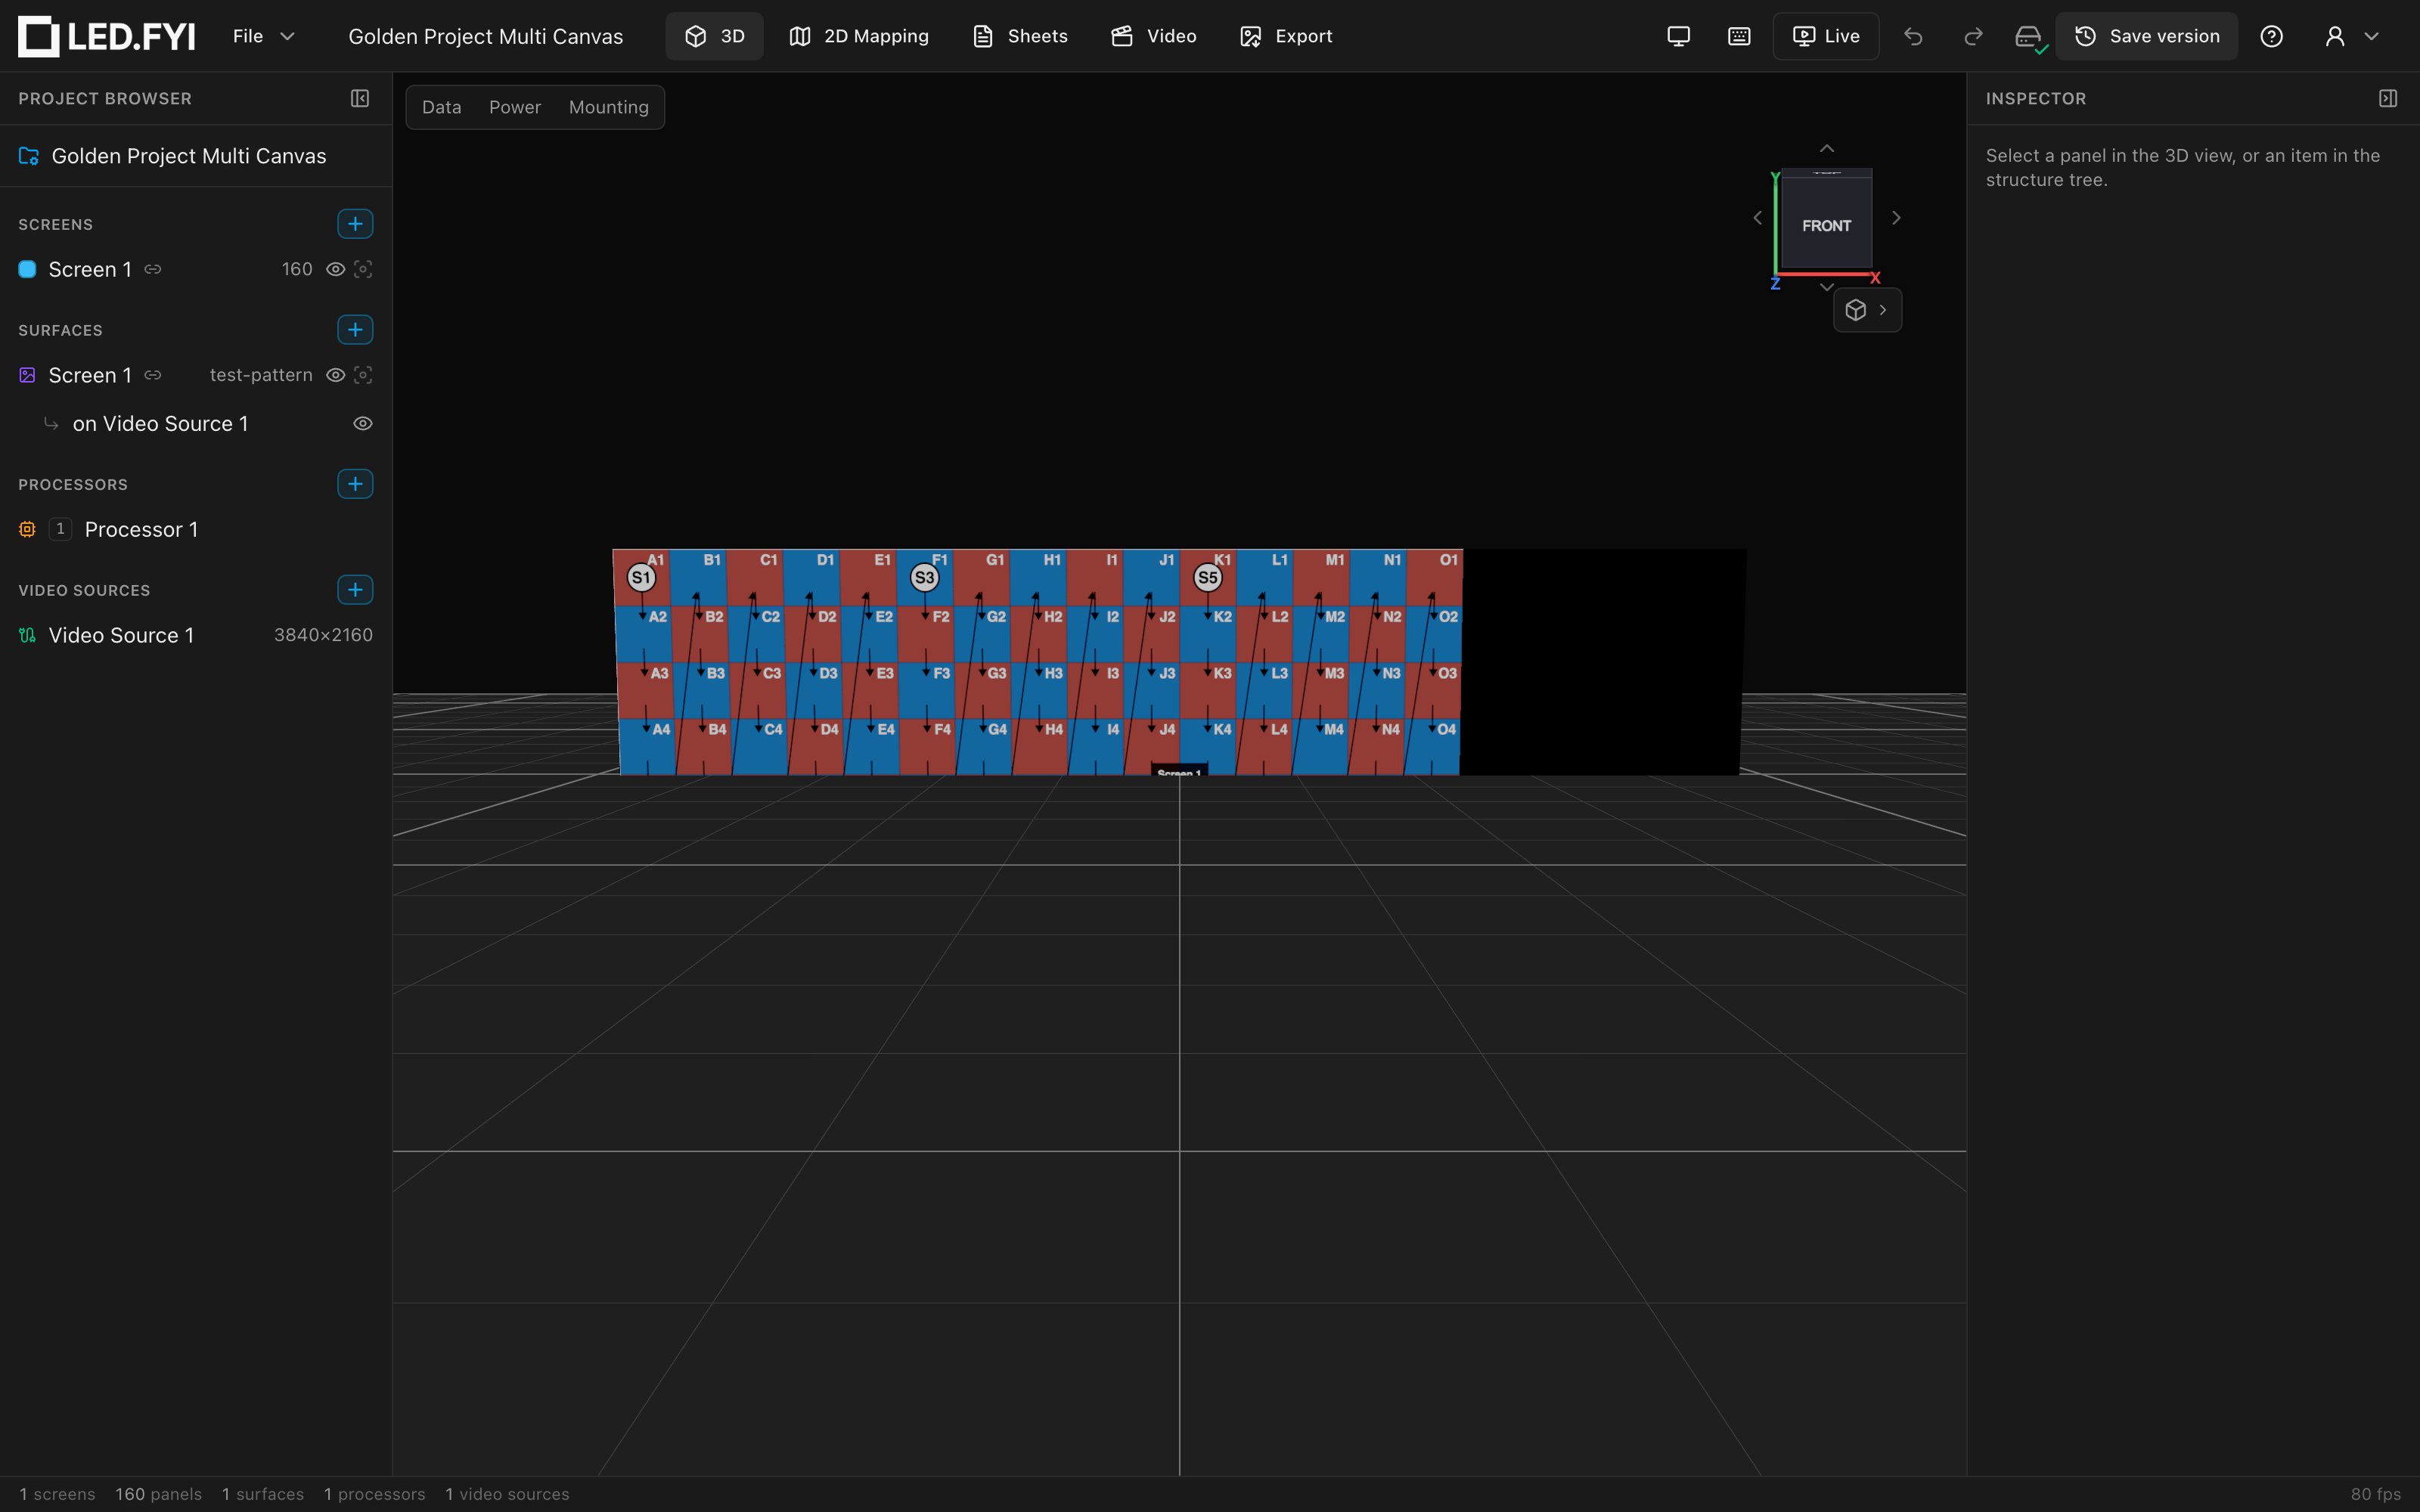Click the cloud sync status icon

tap(2029, 37)
